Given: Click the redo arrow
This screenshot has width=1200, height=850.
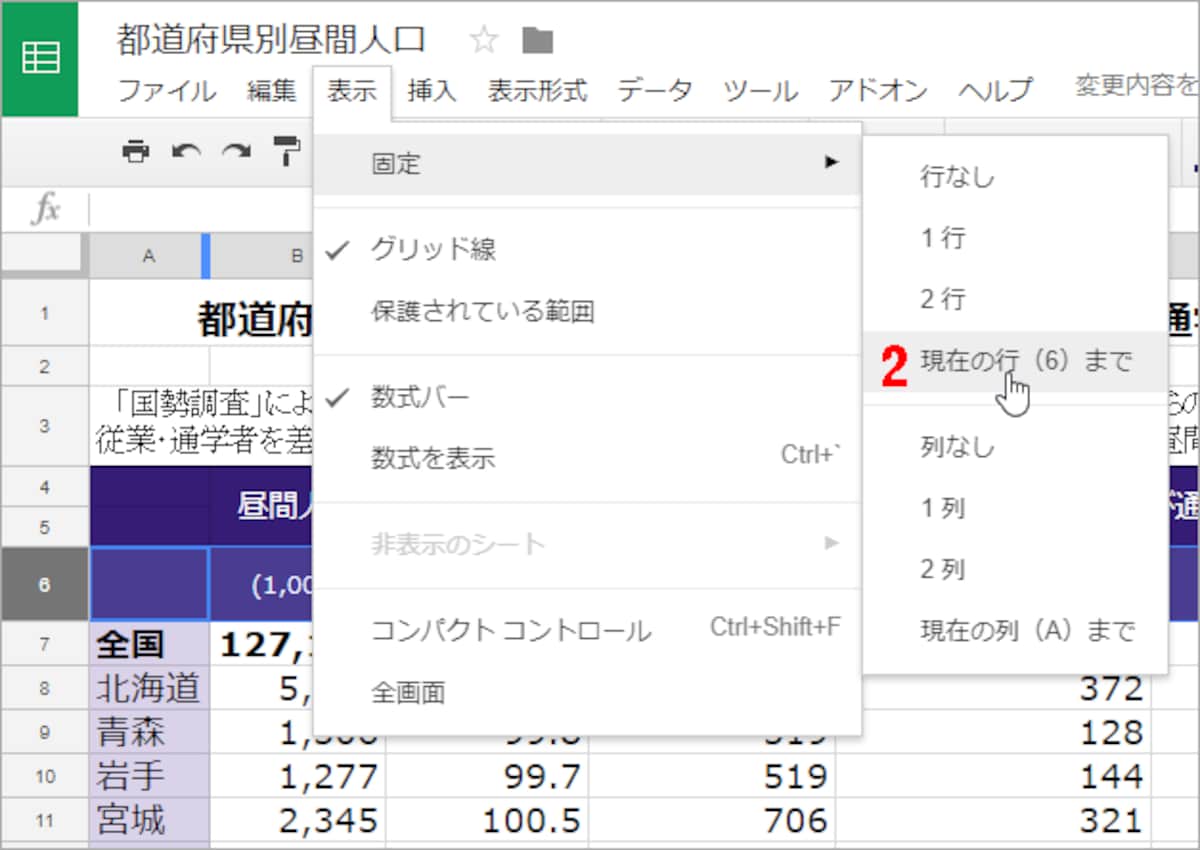Looking at the screenshot, I should [x=236, y=151].
